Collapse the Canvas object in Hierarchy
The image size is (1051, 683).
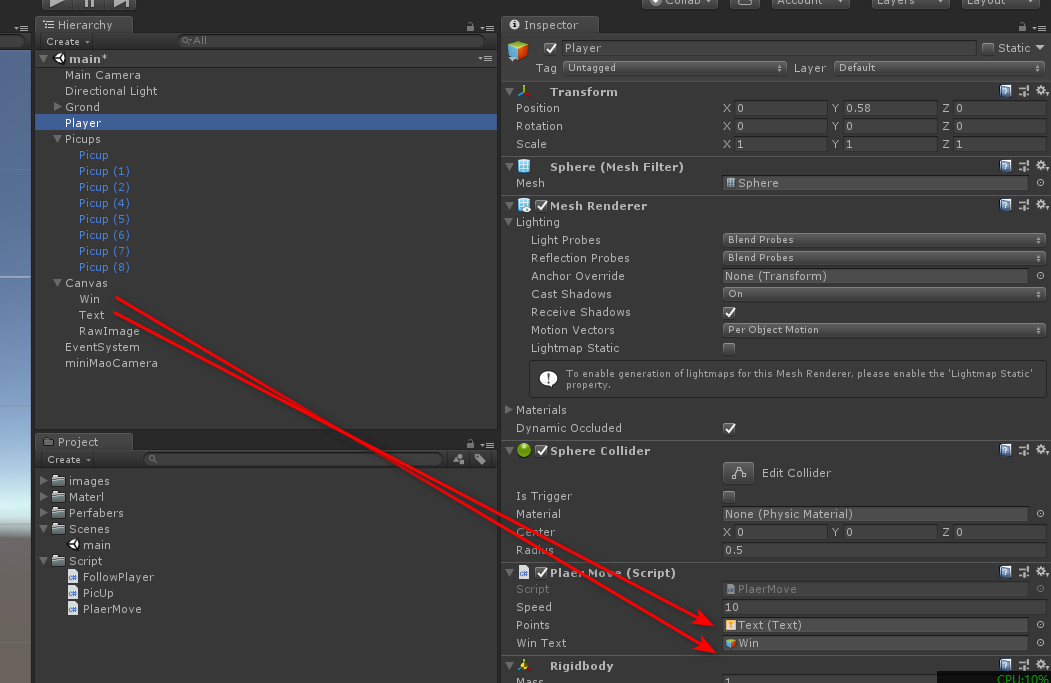tap(58, 283)
